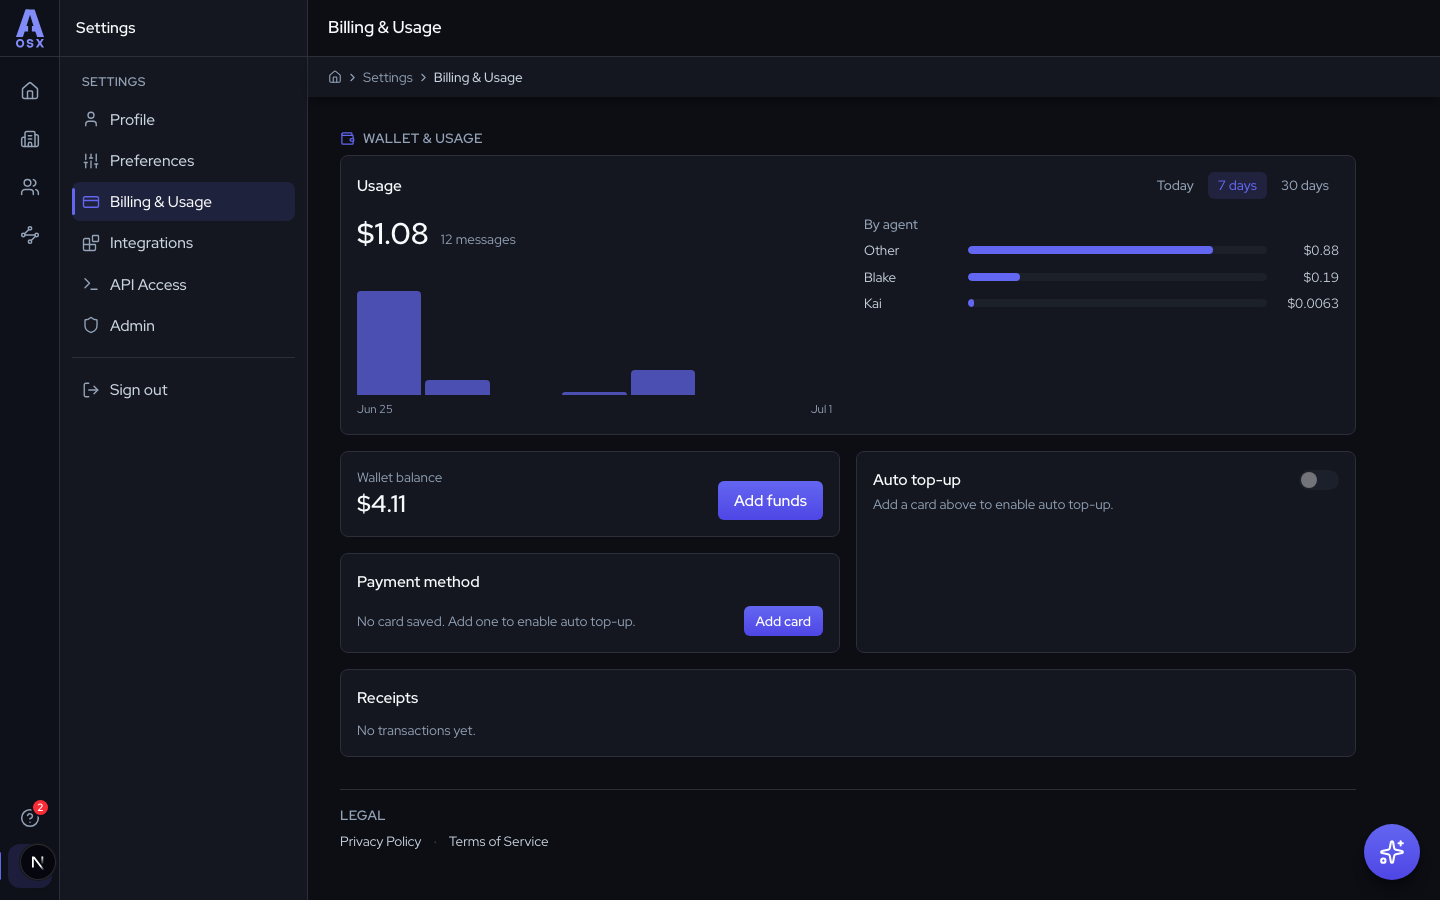Image resolution: width=1440 pixels, height=900 pixels.
Task: Open Home from the left icon rail
Action: [x=30, y=91]
